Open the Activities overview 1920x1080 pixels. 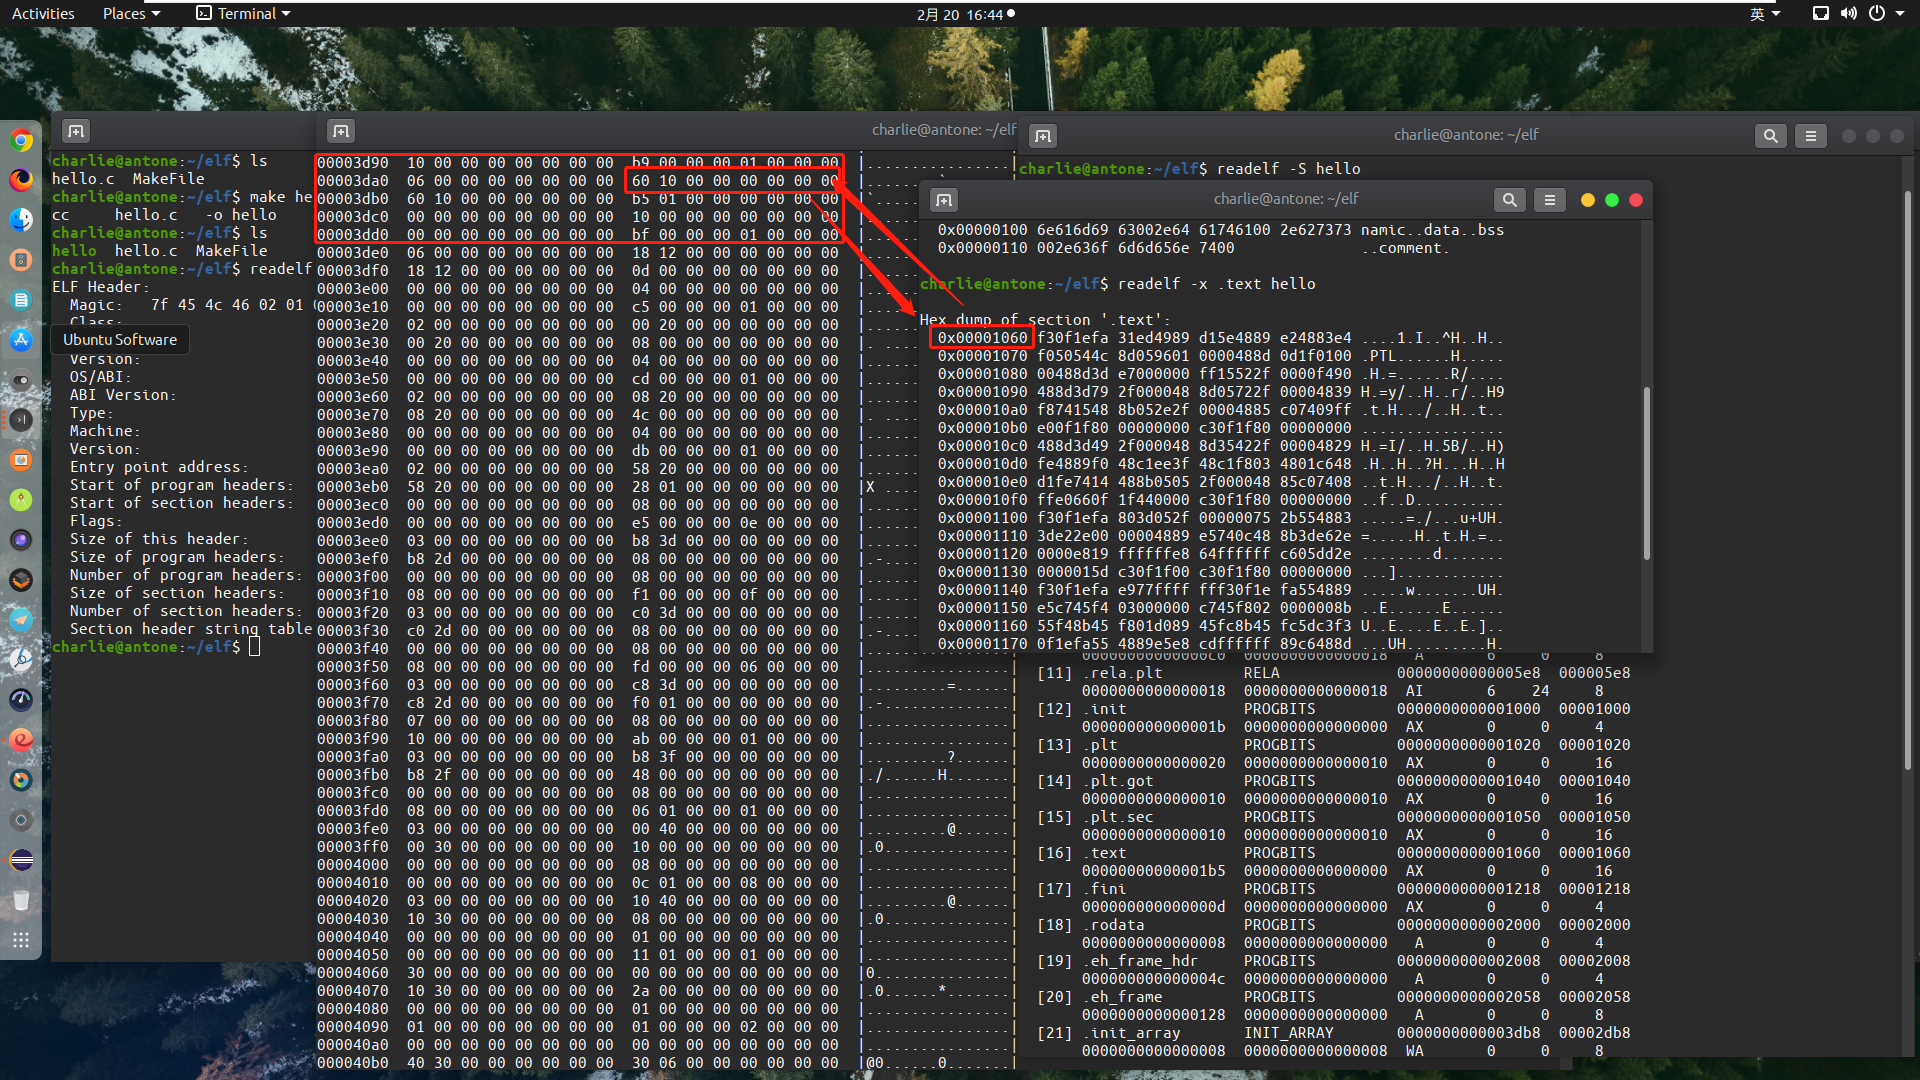43,13
